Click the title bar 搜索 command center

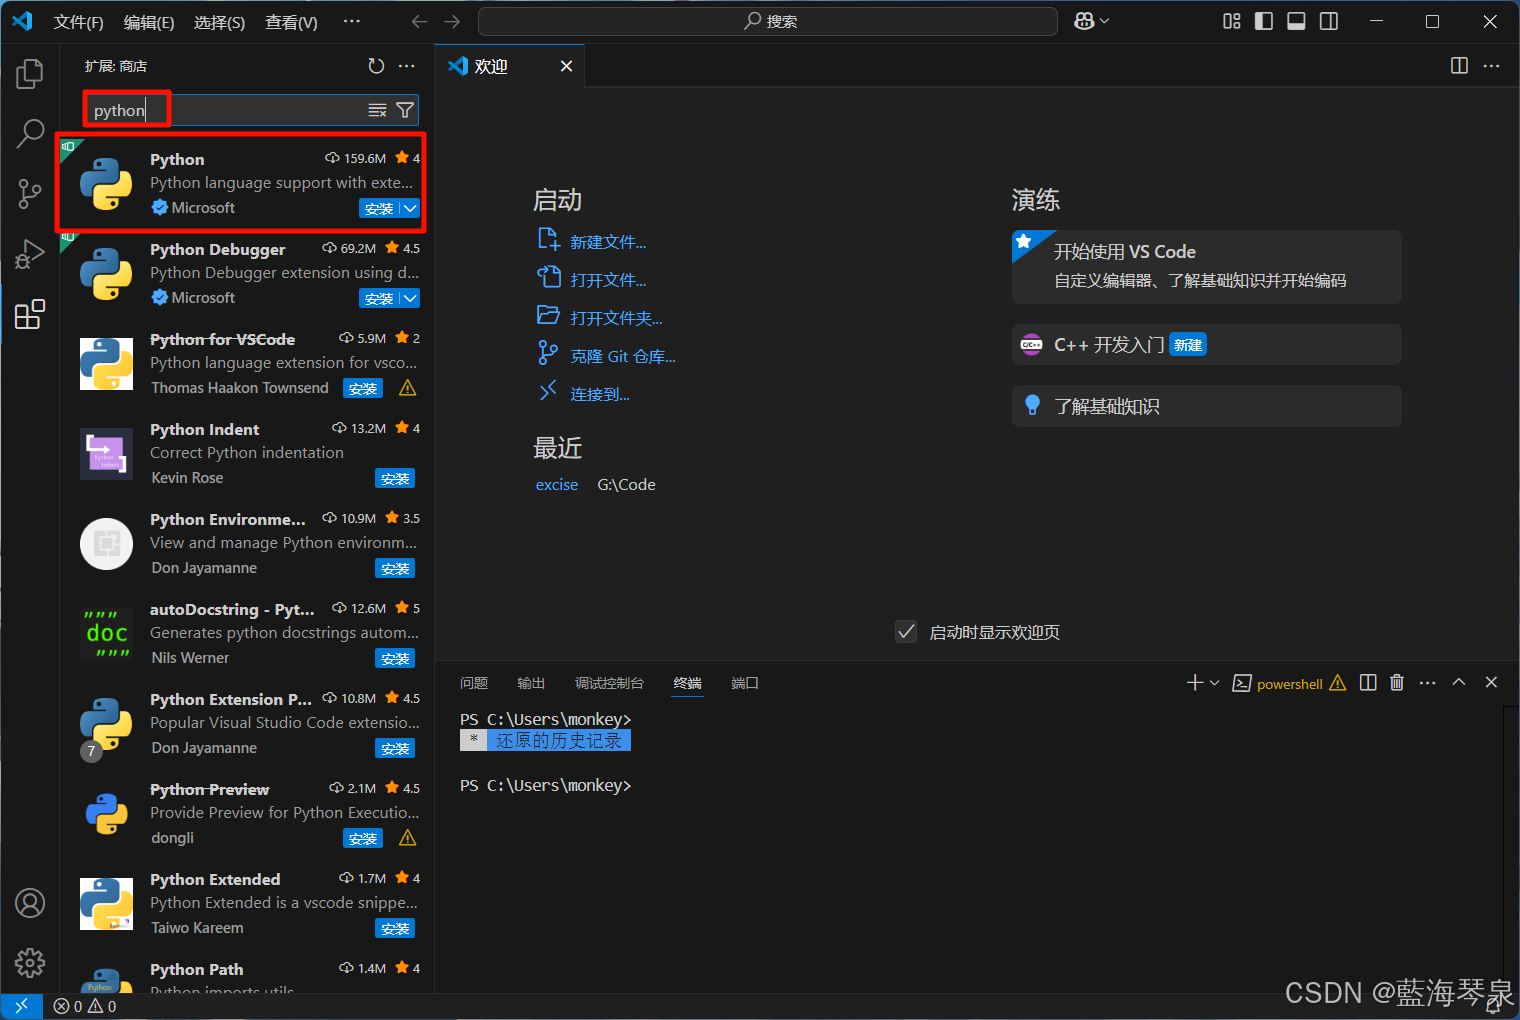768,21
